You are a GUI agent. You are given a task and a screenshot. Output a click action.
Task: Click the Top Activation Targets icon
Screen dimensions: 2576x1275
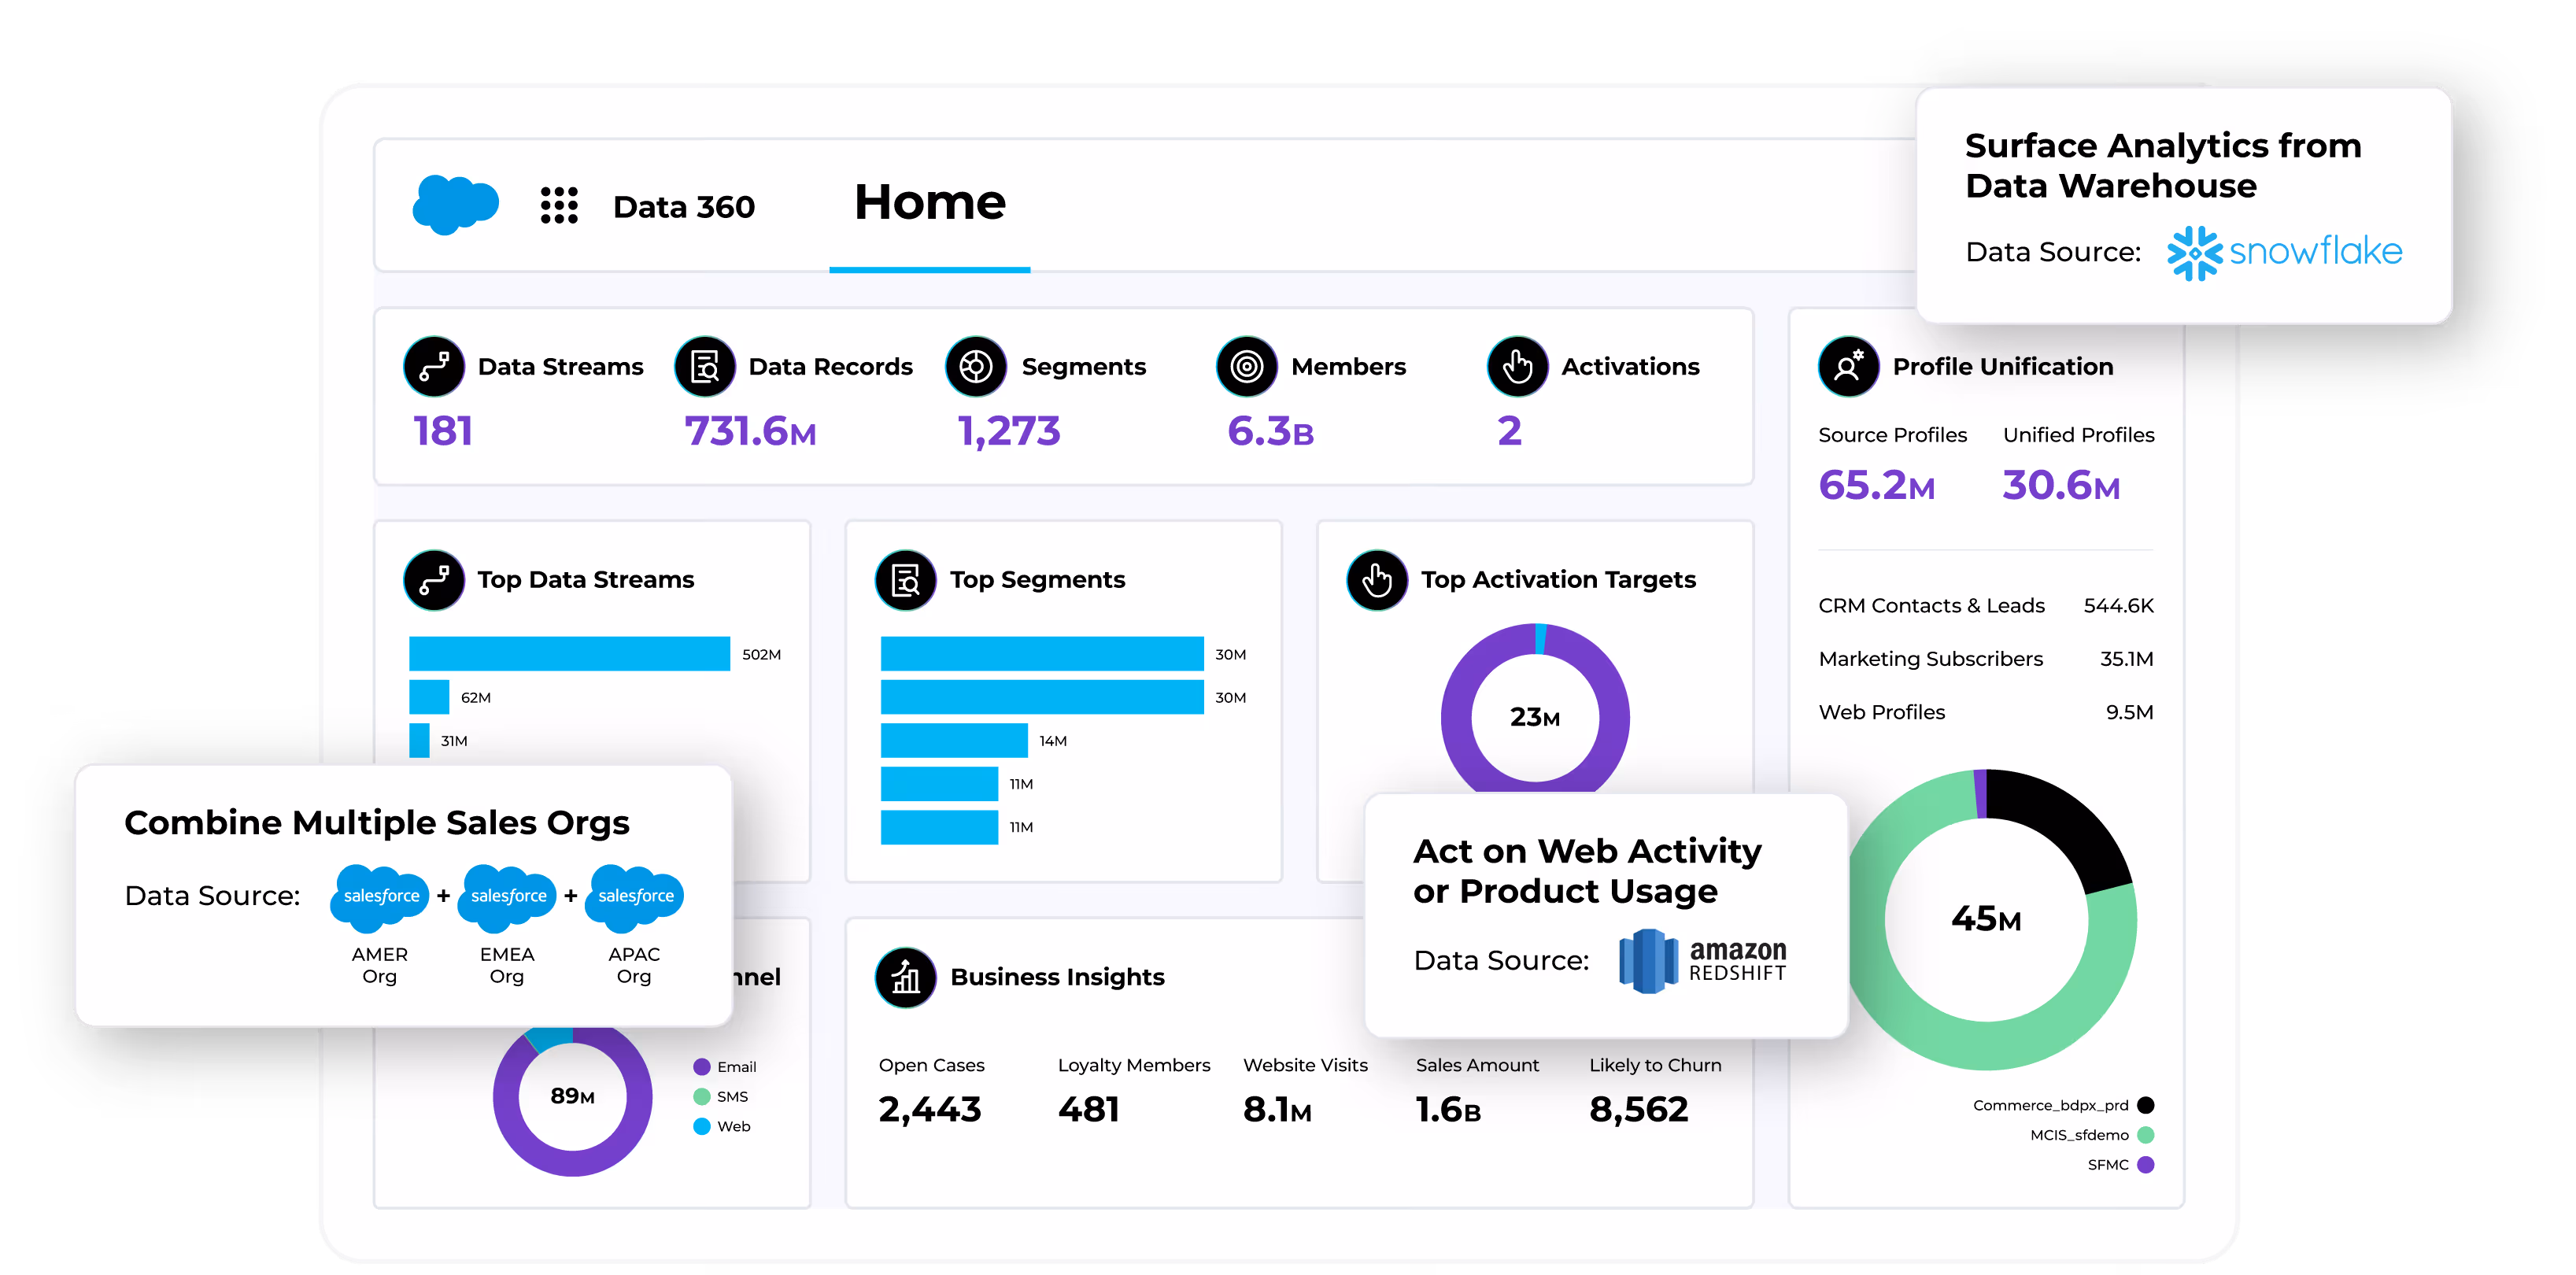1377,580
